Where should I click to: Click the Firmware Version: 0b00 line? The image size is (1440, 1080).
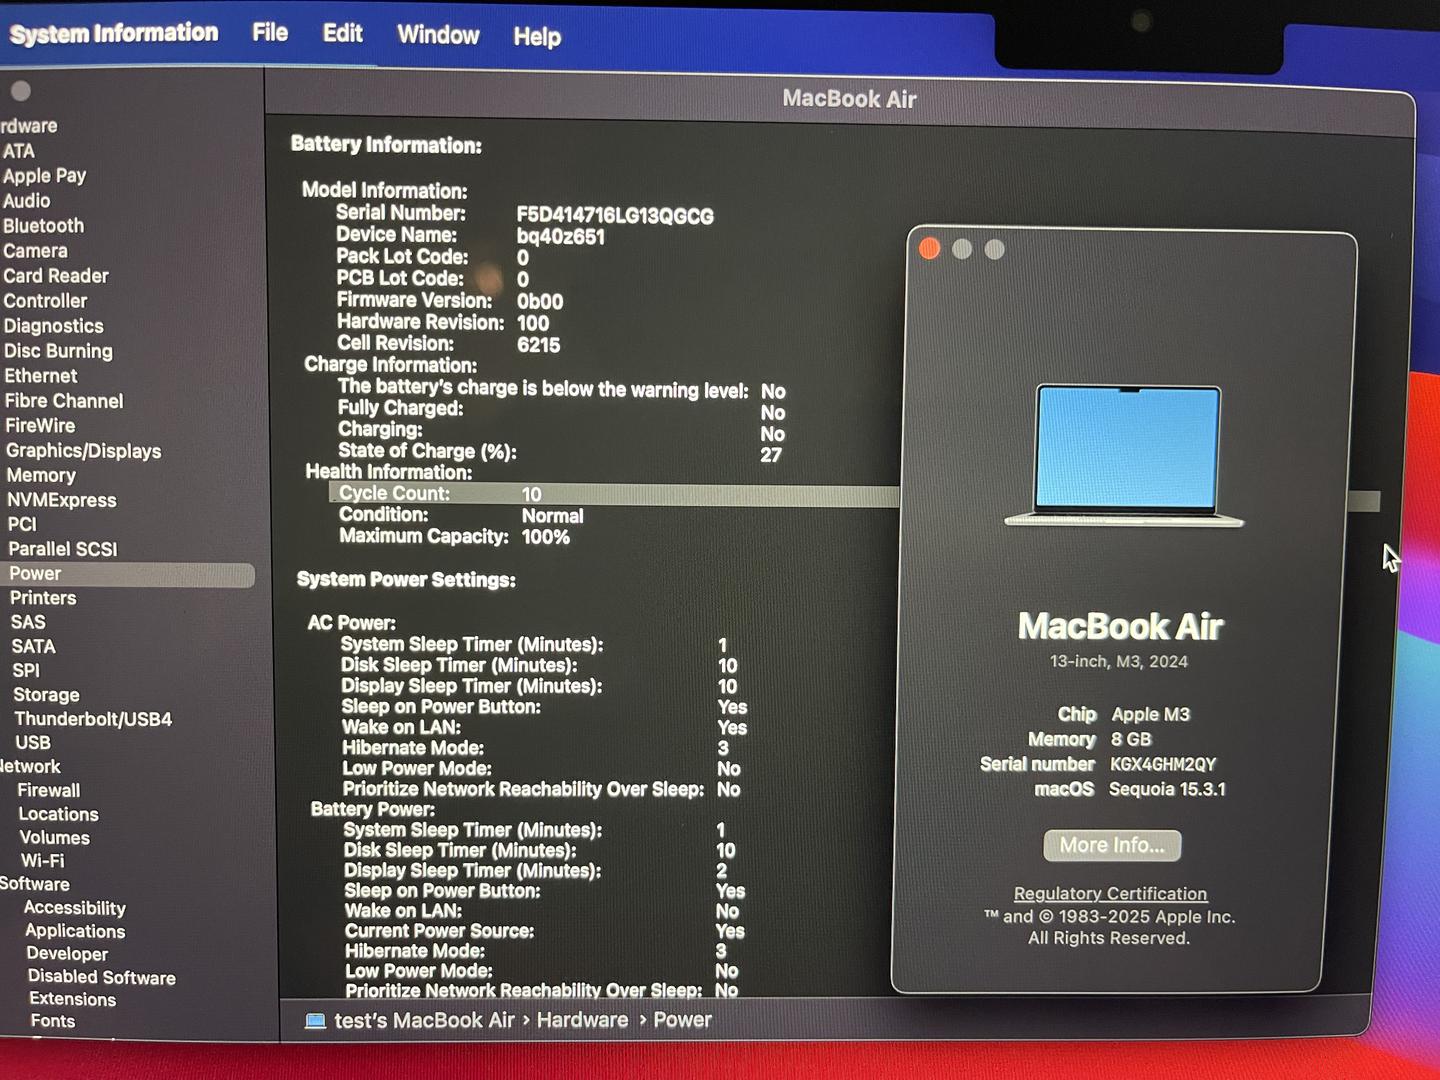click(x=450, y=301)
